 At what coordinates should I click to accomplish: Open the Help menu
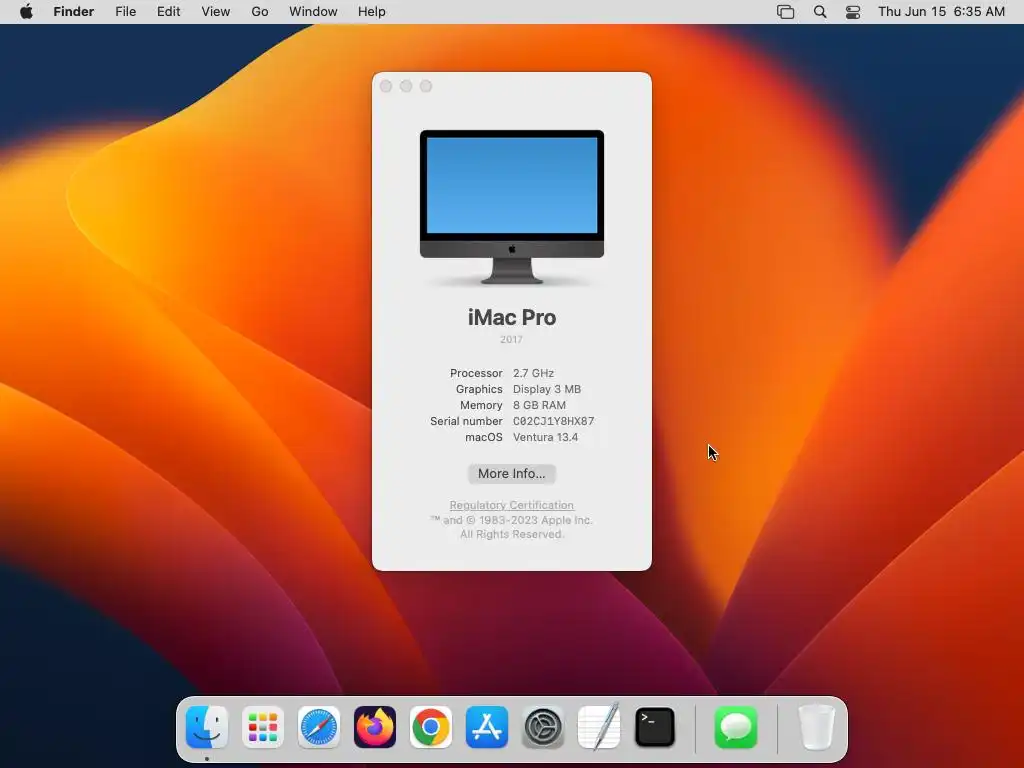click(x=372, y=12)
